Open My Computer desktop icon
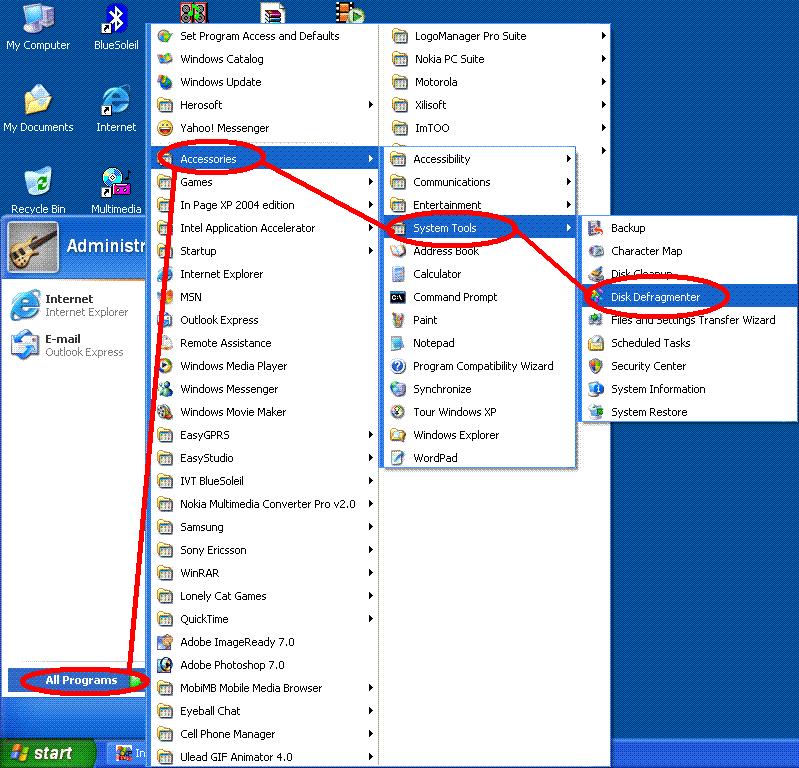 38,25
